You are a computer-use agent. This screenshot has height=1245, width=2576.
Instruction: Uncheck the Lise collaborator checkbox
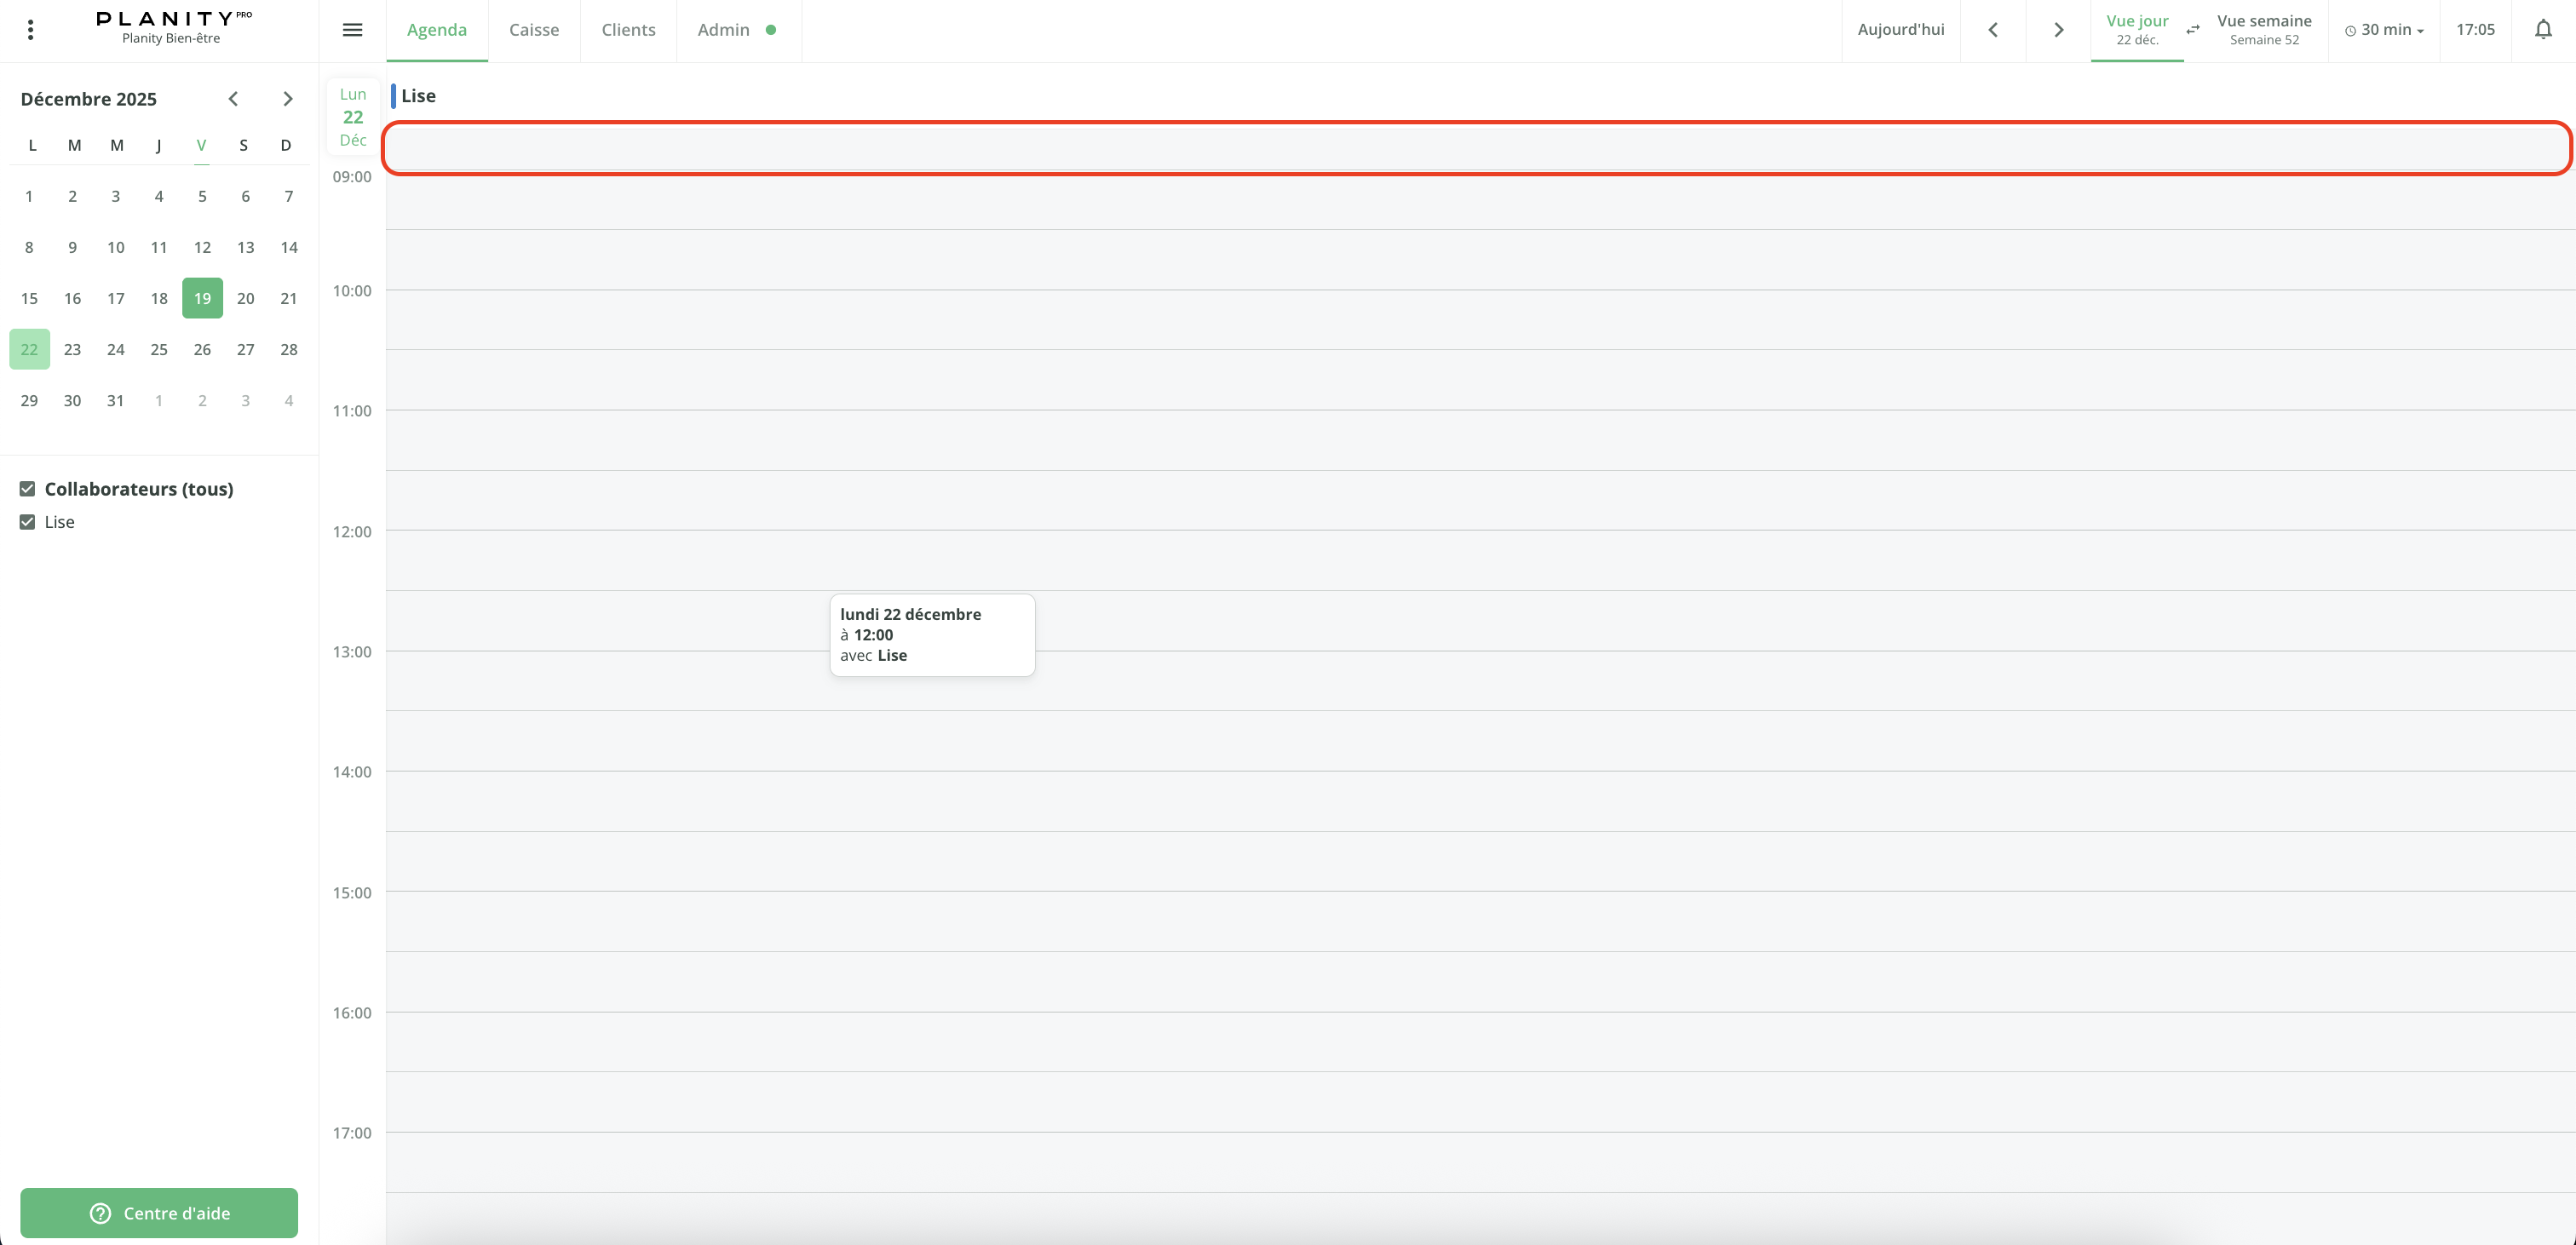point(28,522)
